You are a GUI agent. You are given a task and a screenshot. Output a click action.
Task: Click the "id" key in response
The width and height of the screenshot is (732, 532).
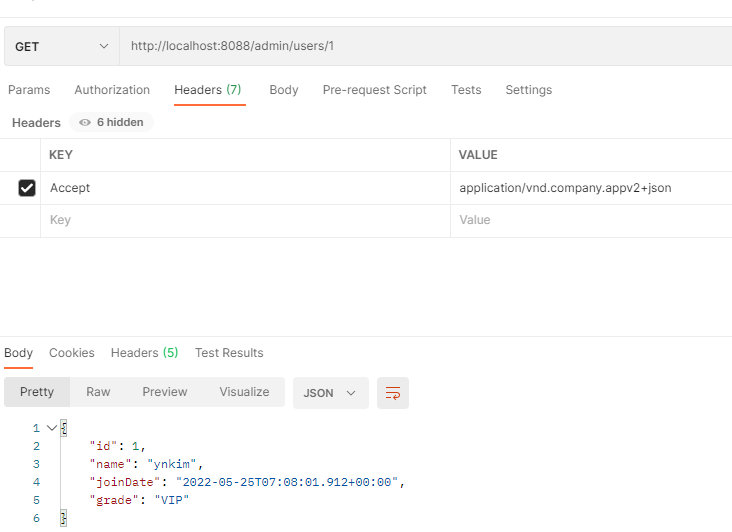[103, 446]
